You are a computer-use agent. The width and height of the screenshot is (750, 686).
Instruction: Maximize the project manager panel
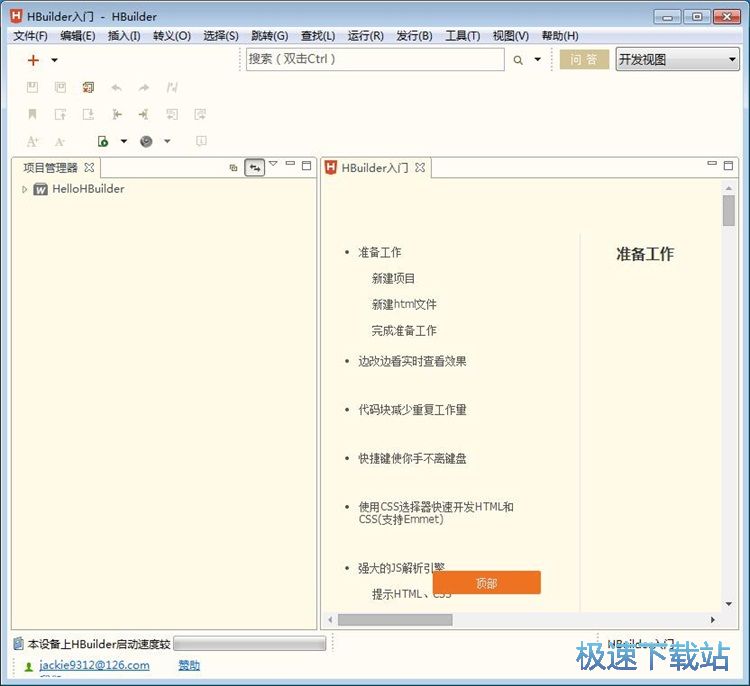point(306,166)
